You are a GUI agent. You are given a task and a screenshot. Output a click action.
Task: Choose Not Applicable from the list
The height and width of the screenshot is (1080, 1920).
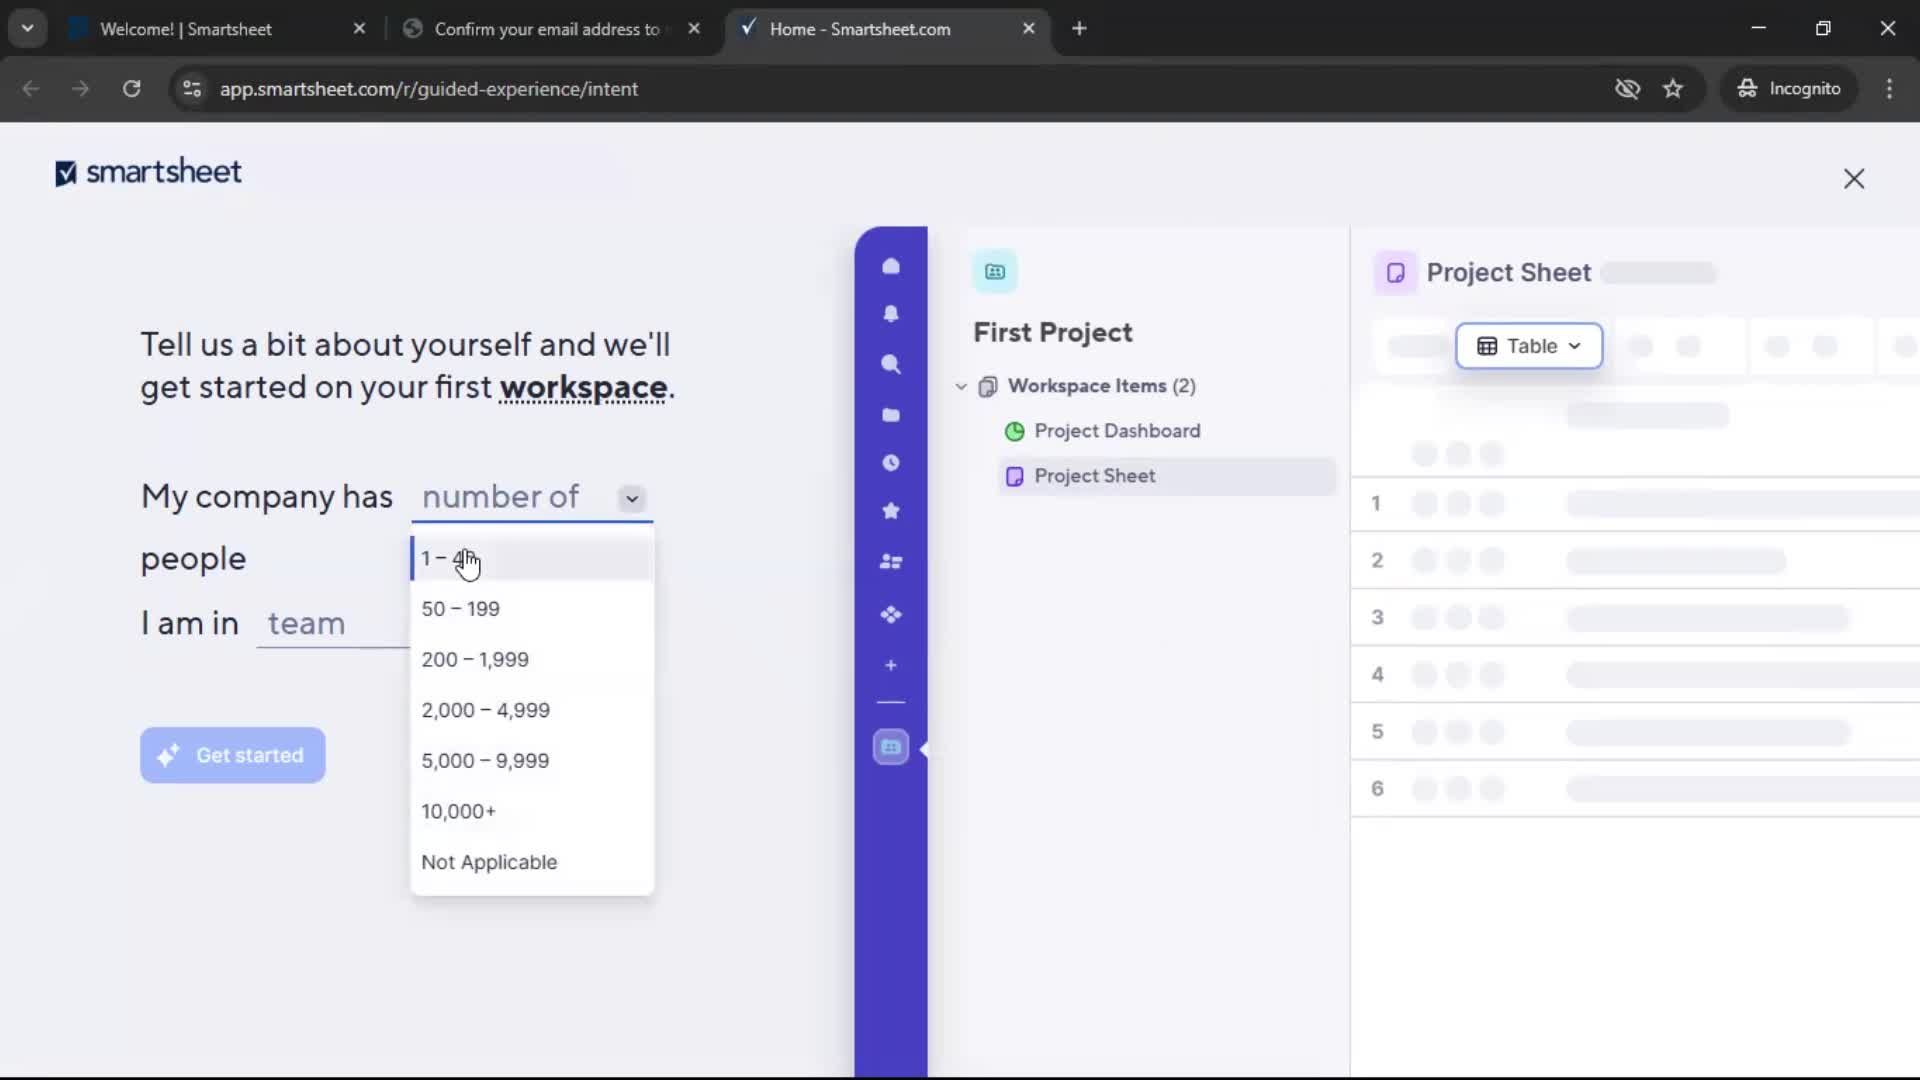click(x=489, y=862)
